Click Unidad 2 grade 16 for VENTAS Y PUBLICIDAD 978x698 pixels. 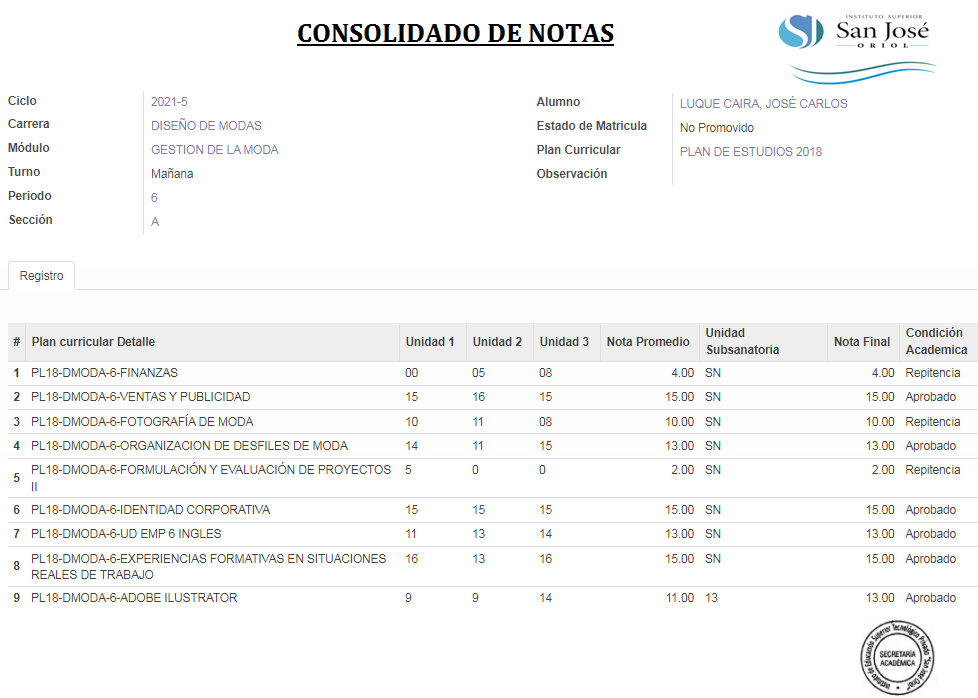478,397
